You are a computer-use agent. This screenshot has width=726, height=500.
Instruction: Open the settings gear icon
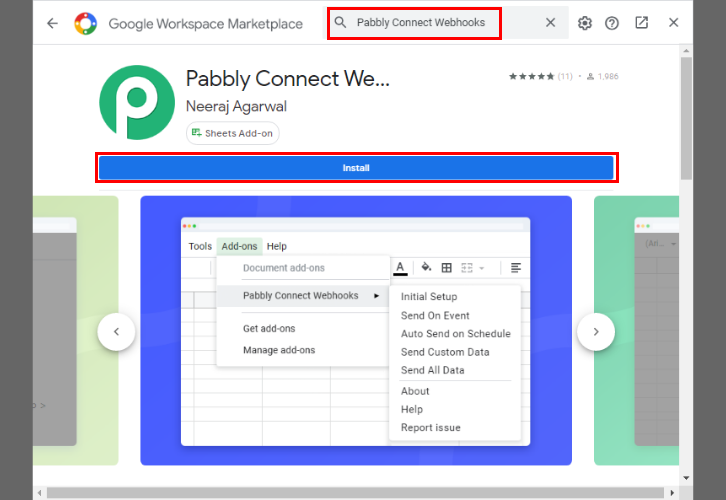[585, 23]
